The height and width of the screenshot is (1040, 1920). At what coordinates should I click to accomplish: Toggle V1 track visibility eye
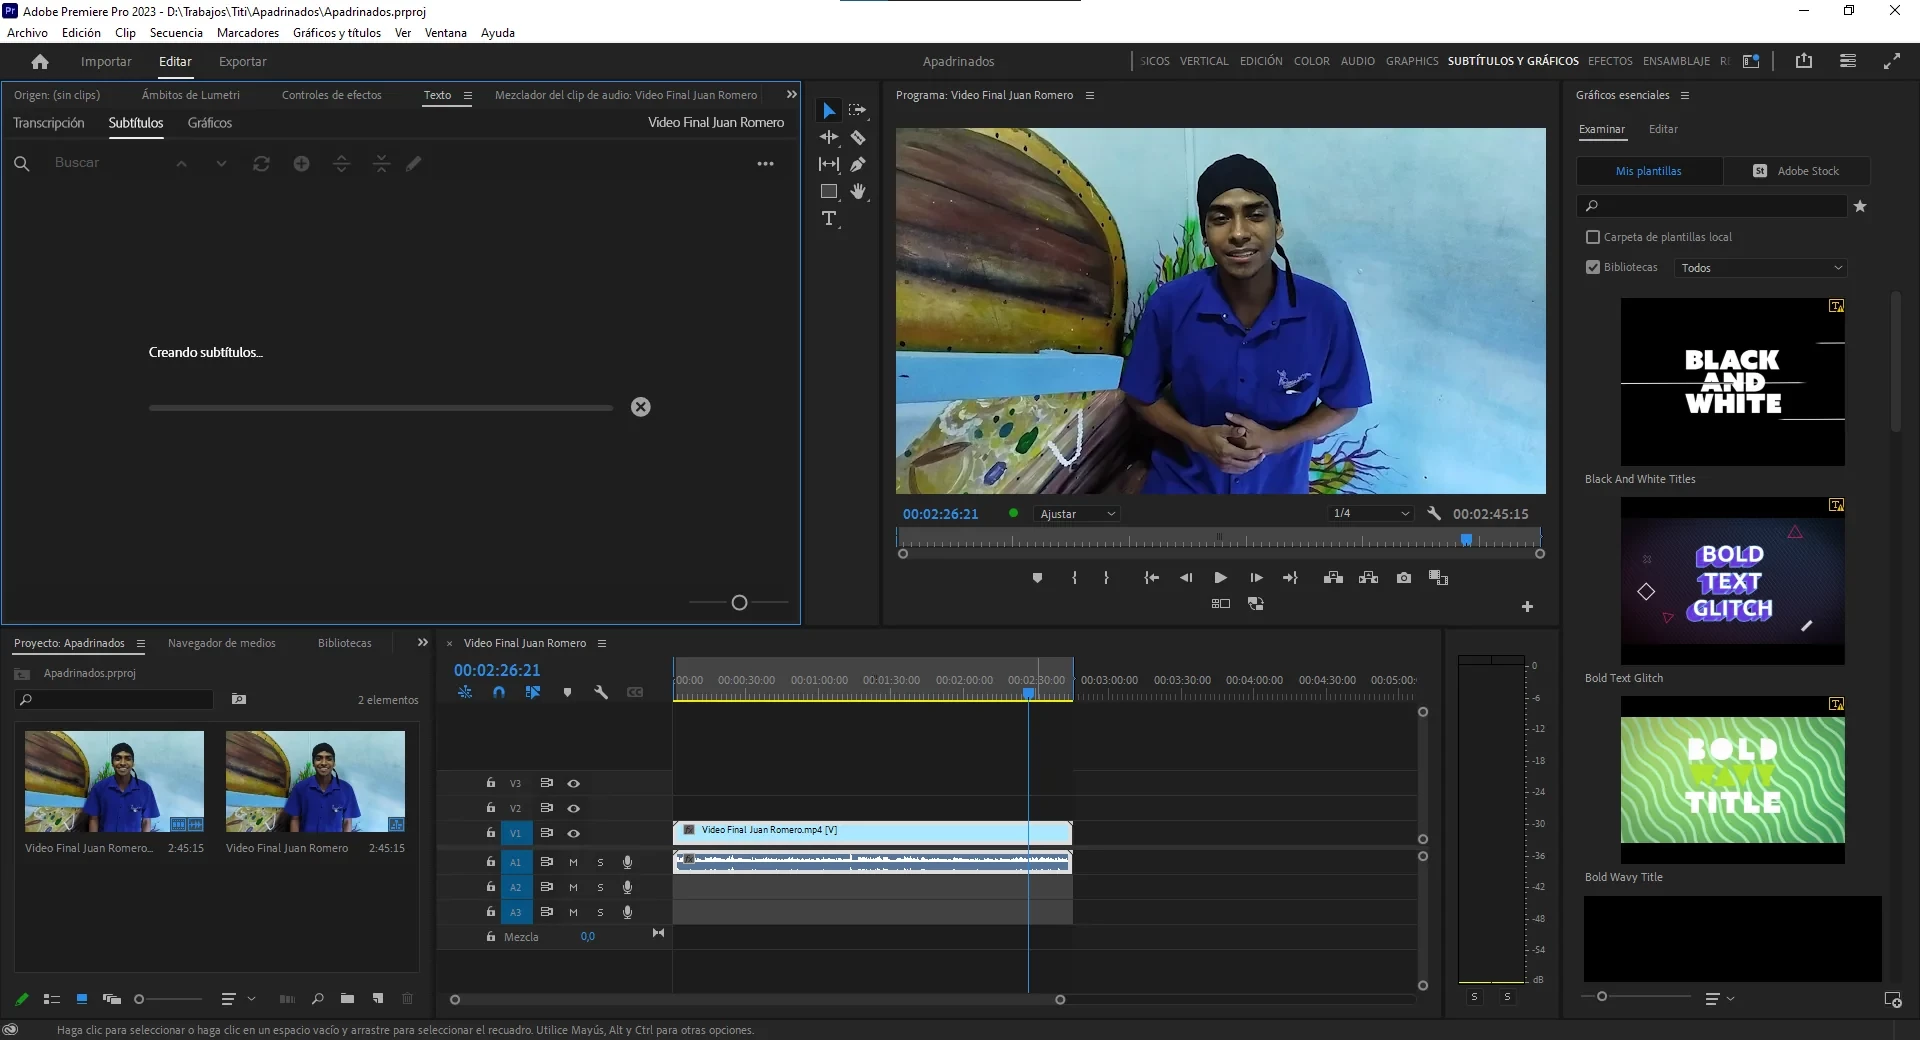coord(574,833)
